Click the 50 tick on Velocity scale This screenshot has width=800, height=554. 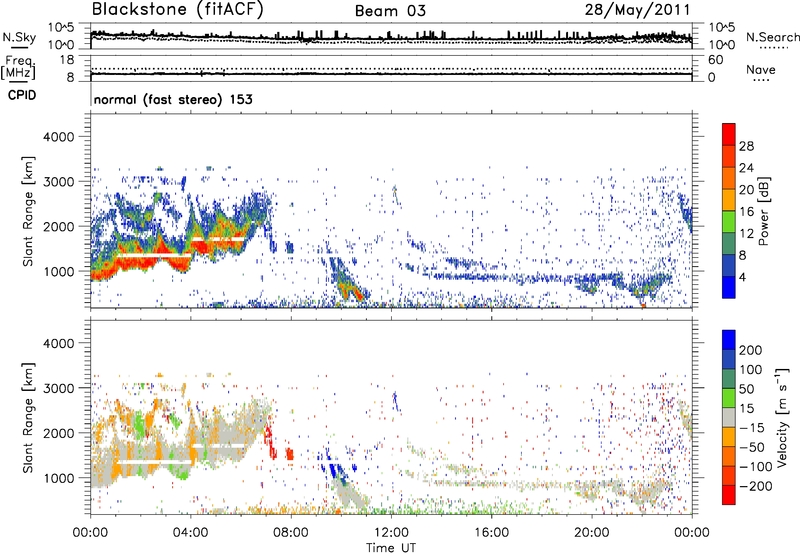pyautogui.click(x=746, y=389)
